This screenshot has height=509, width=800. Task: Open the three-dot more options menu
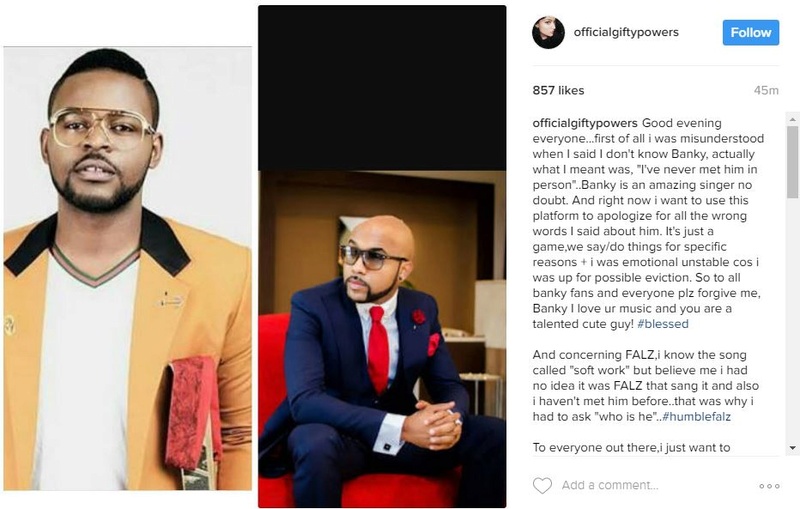[769, 486]
